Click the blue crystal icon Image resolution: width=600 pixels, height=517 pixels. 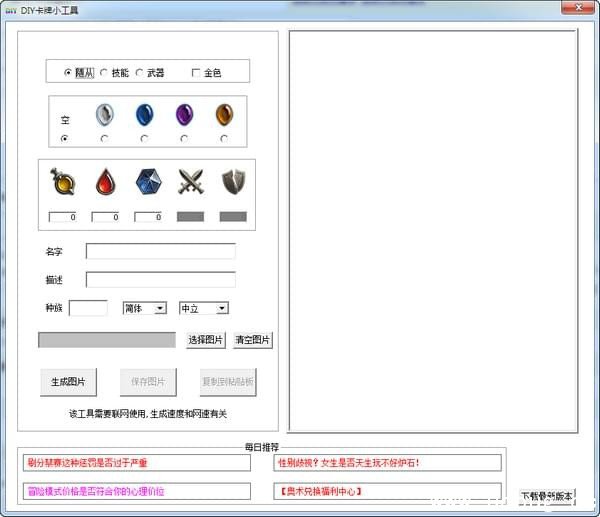pyautogui.click(x=148, y=182)
